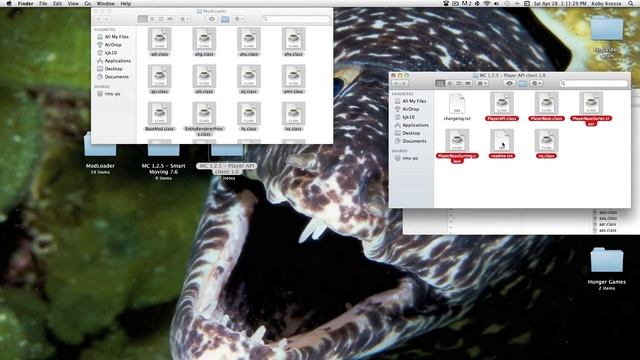Open the Apple menu
The image size is (640, 360).
click(x=9, y=3)
